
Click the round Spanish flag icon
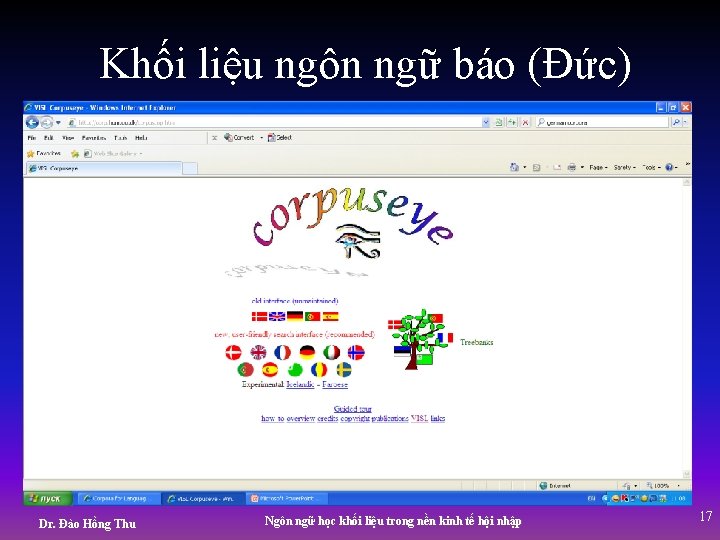270,369
